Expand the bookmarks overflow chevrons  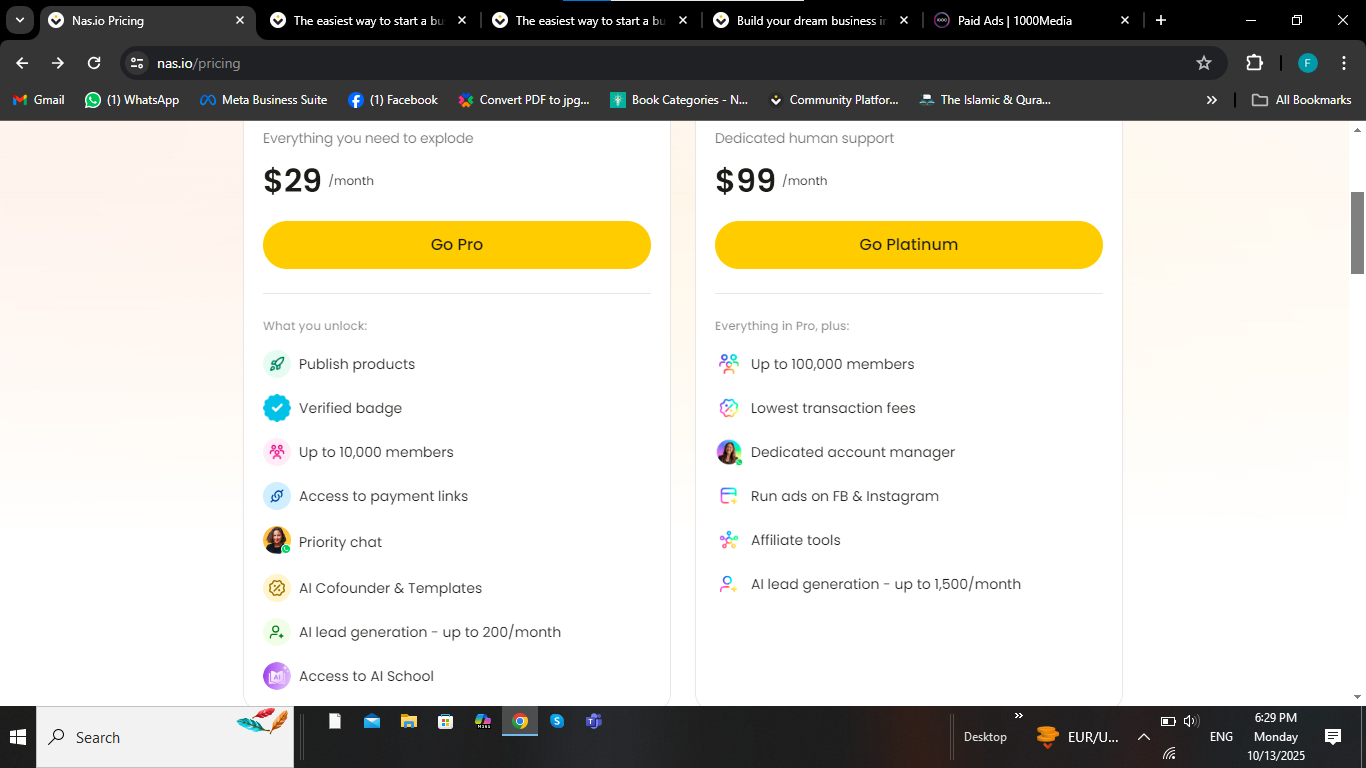pos(1211,99)
